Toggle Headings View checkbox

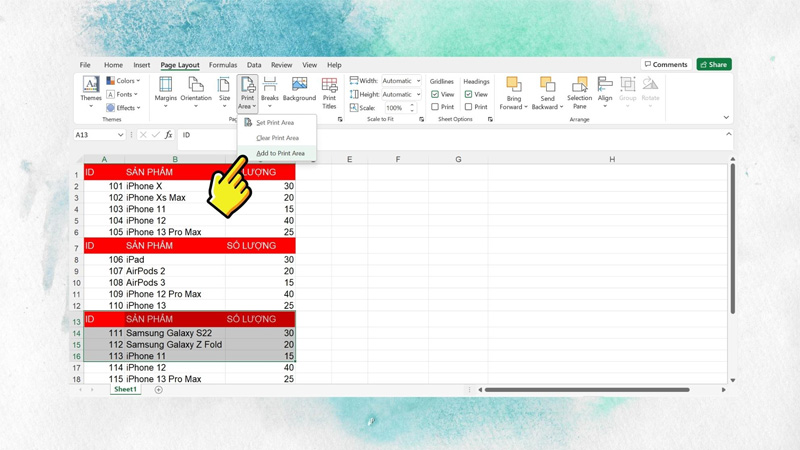[468, 94]
